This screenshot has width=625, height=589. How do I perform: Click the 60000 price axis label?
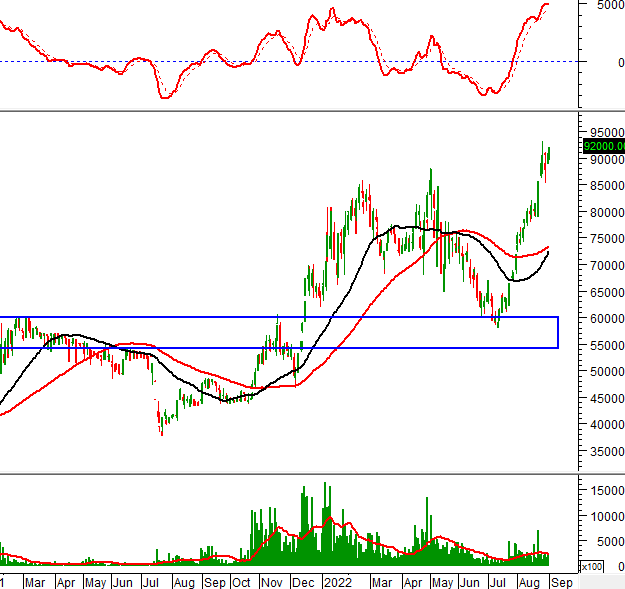[606, 319]
